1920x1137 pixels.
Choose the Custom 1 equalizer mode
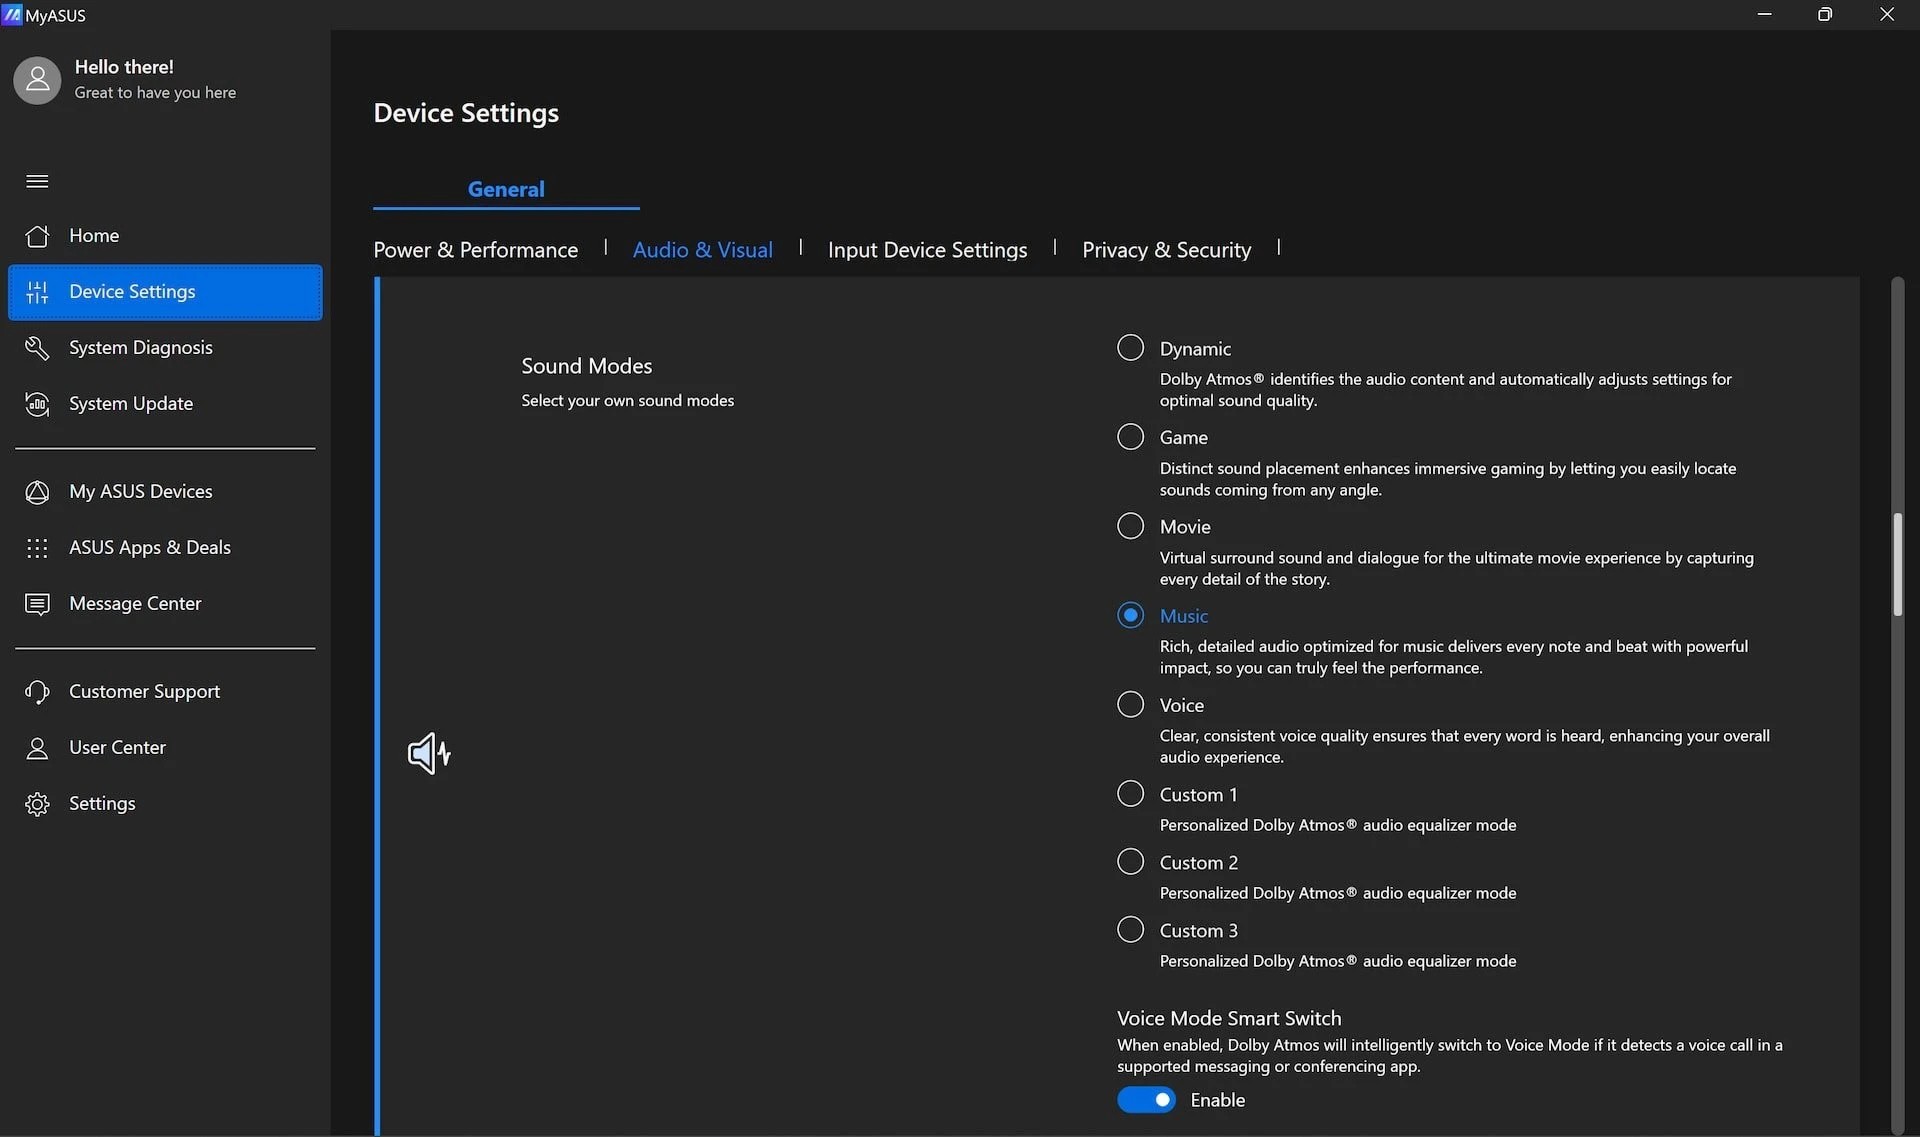coord(1130,794)
